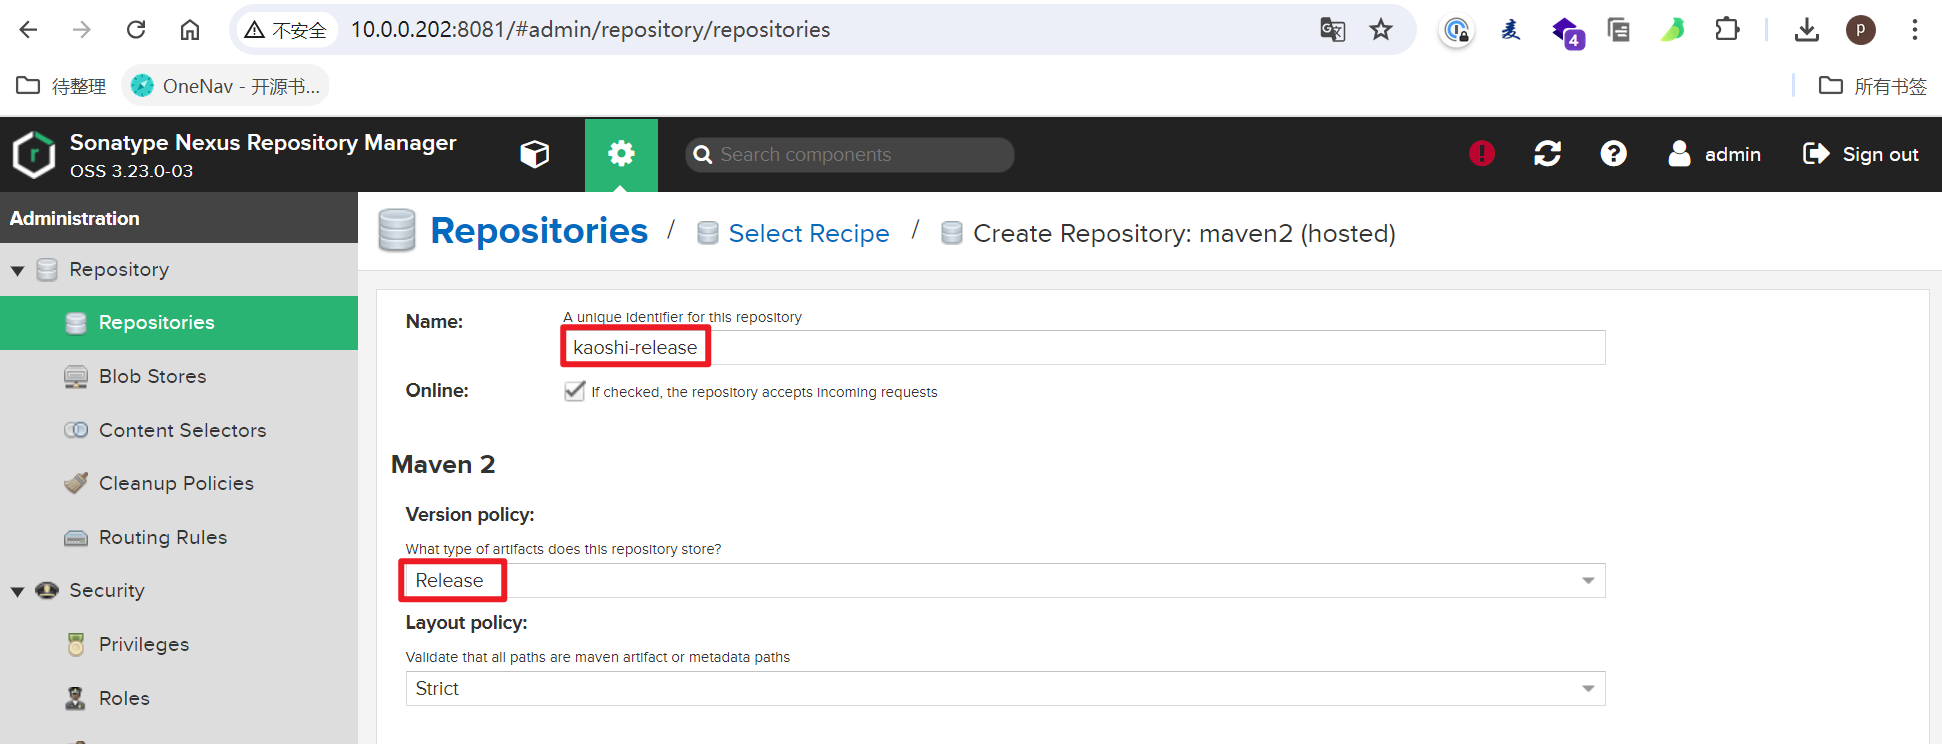1942x744 pixels.
Task: Click the Administration panel header
Action: (179, 218)
